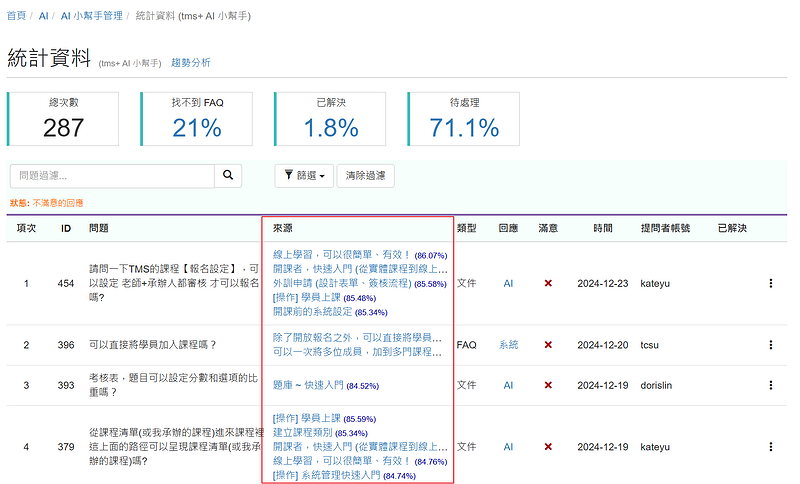800x484 pixels.
Task: Click the red X satisfaction mark in row 1
Action: pyautogui.click(x=548, y=284)
